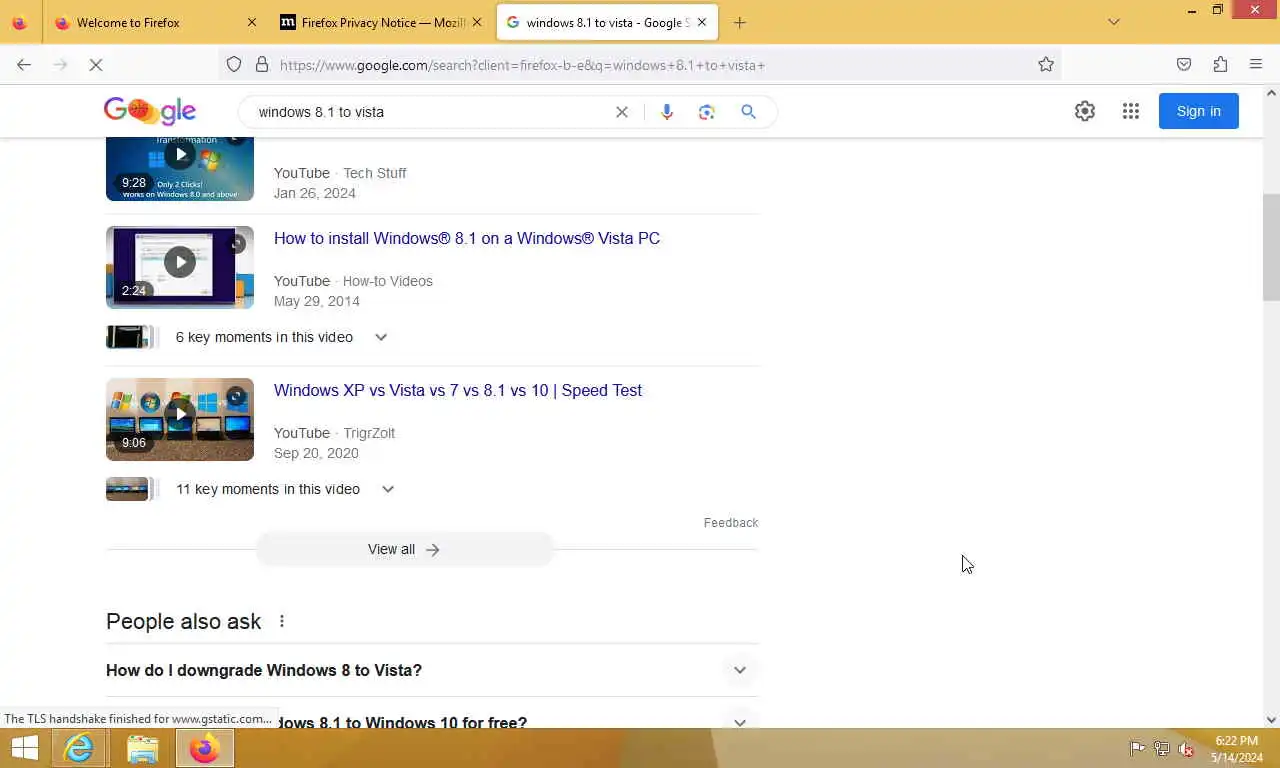
Task: Open Save to Pocket icon
Action: tap(1184, 65)
